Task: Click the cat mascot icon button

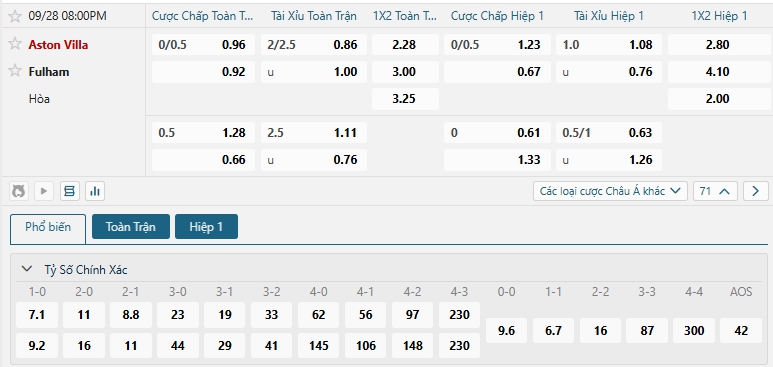Action: point(18,191)
